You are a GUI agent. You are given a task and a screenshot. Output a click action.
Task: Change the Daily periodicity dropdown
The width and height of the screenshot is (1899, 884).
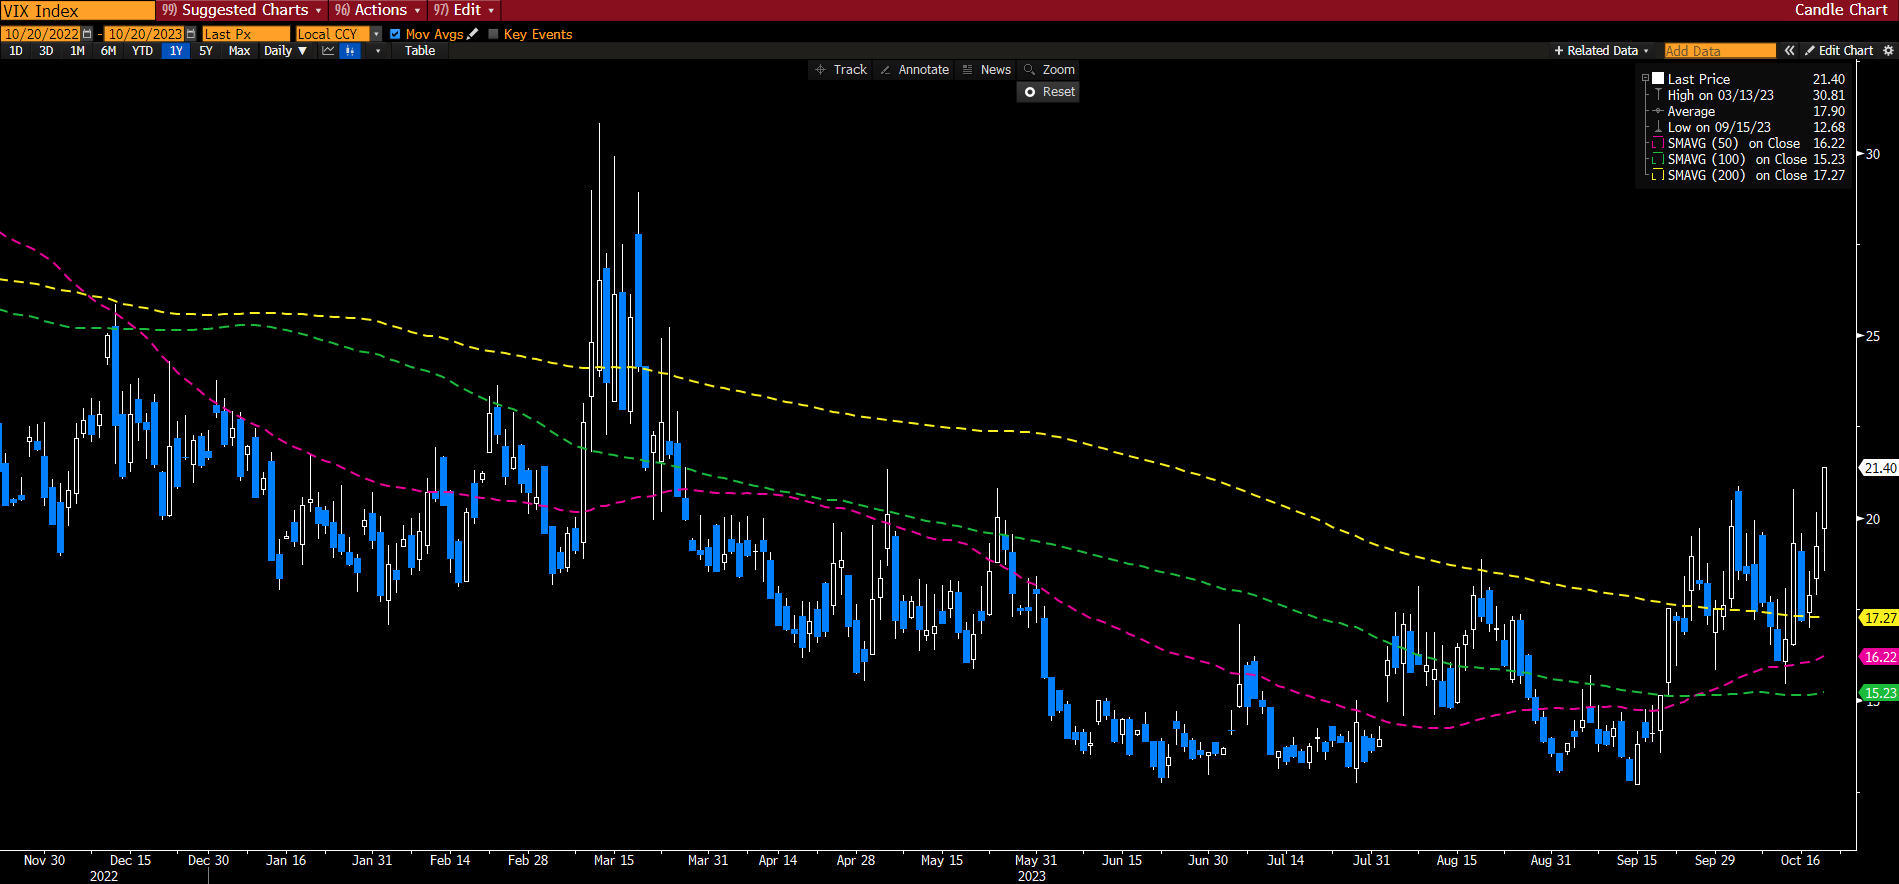(286, 50)
